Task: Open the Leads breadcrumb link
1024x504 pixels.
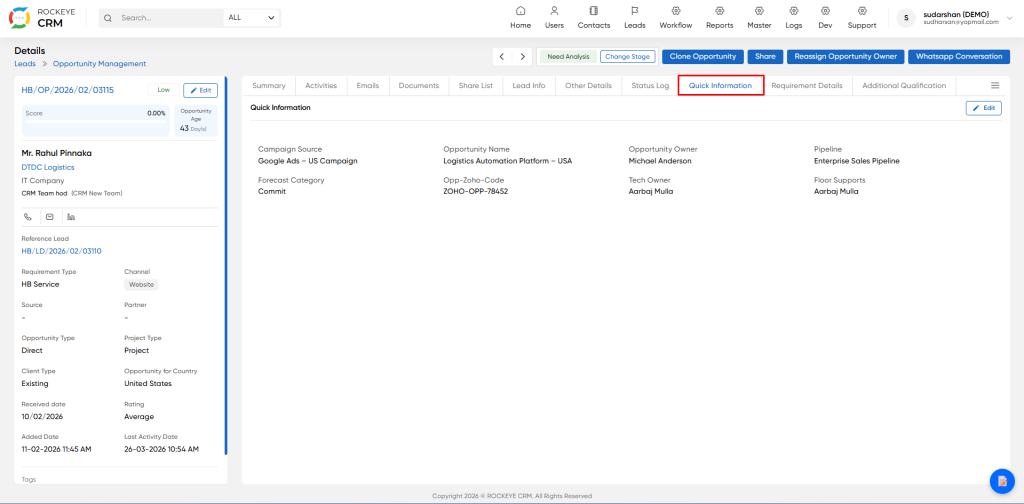Action: click(25, 64)
